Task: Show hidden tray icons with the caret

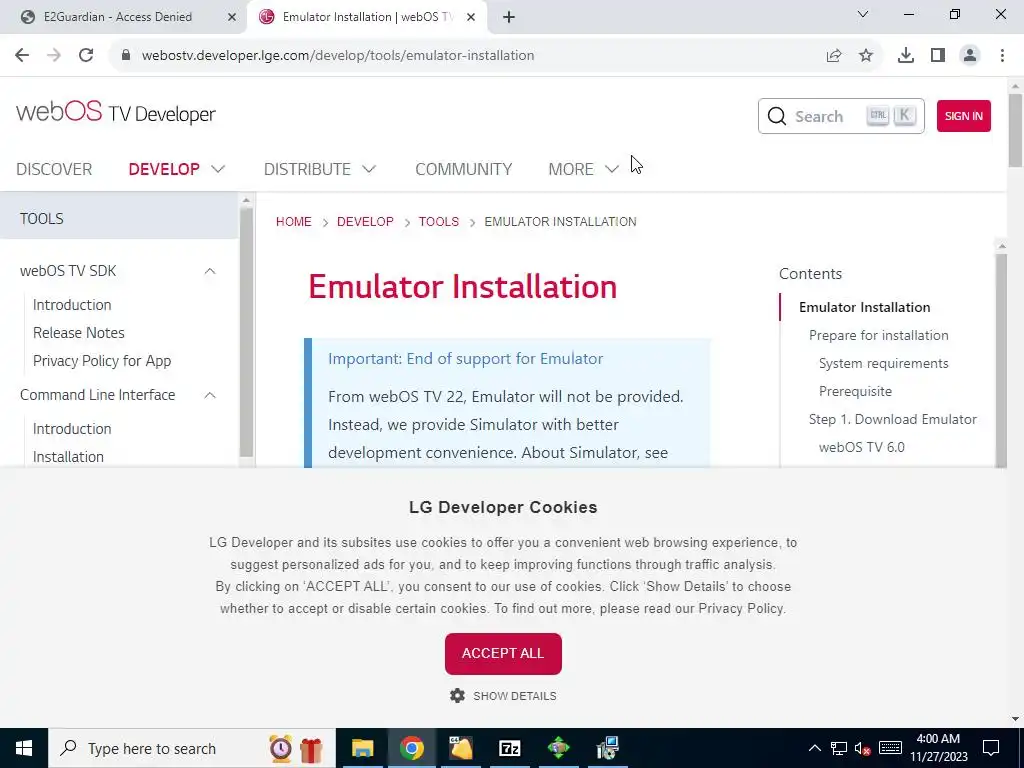Action: tap(814, 748)
